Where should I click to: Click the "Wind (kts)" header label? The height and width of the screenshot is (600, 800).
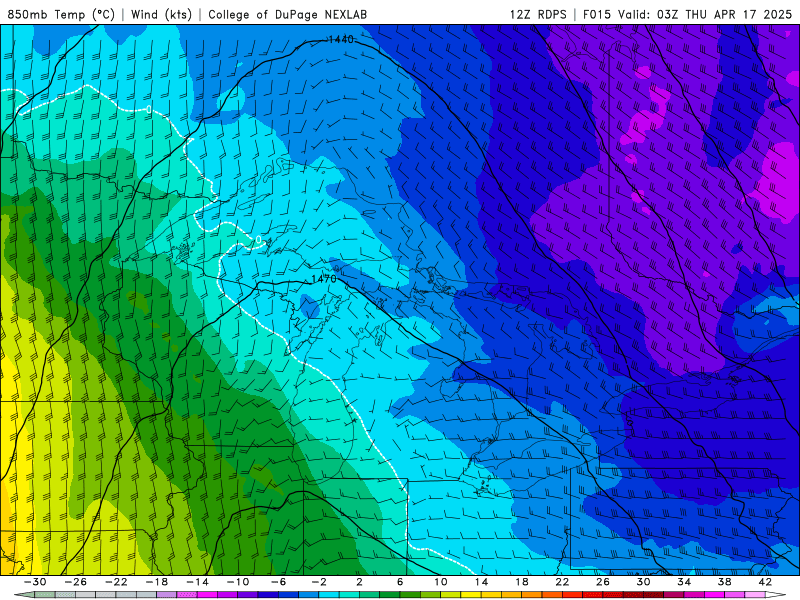tap(161, 14)
